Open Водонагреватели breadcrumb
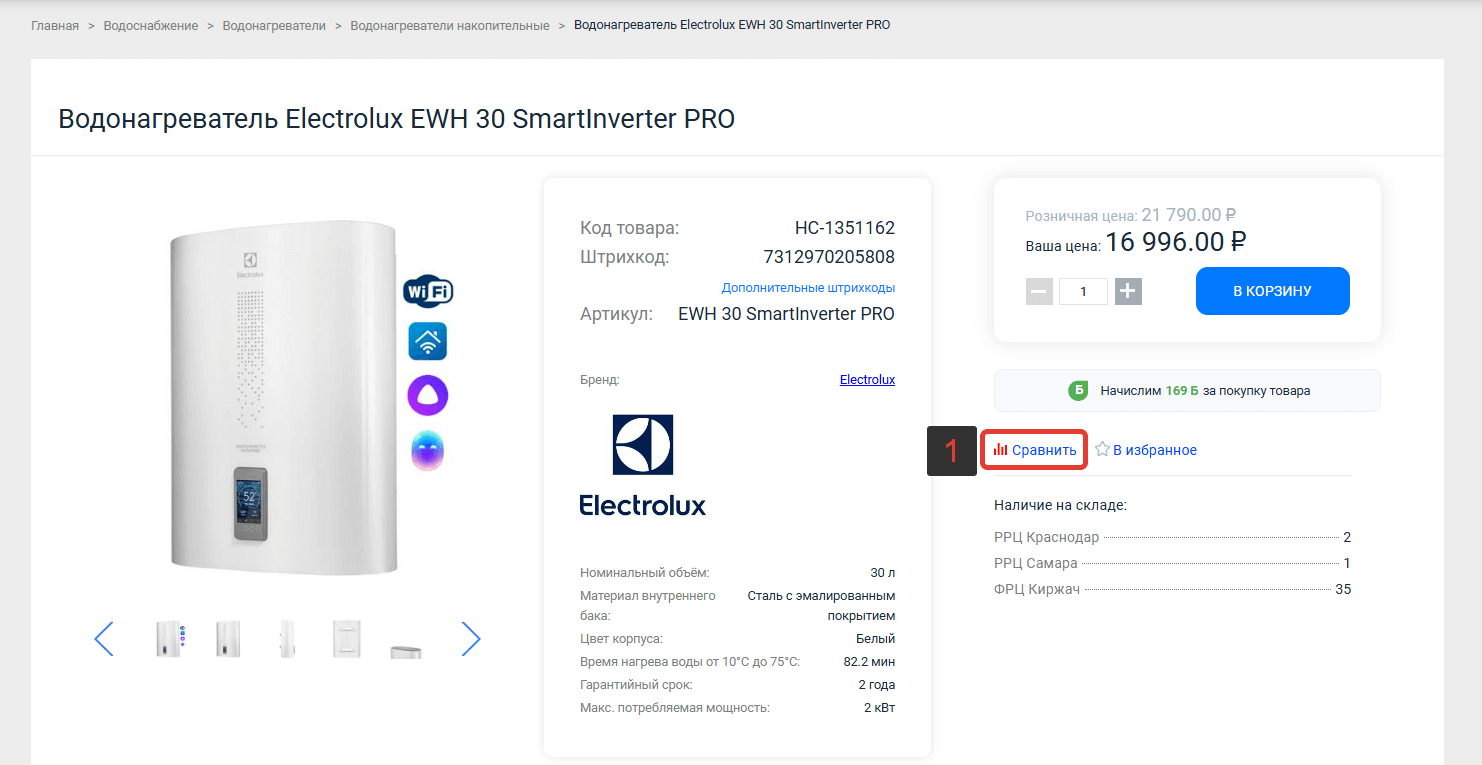 tap(274, 25)
